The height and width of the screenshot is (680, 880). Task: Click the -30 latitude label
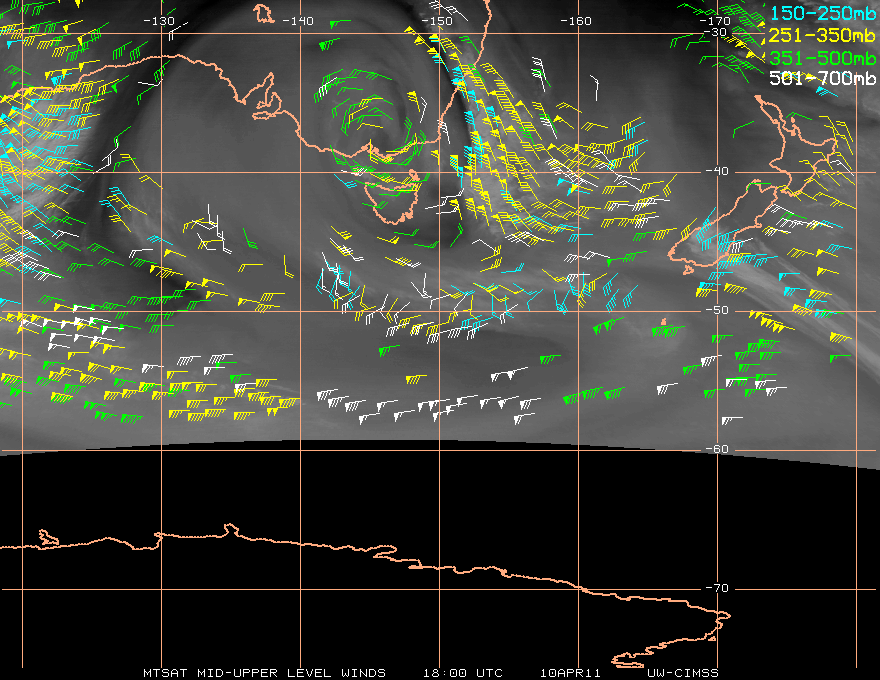[x=716, y=32]
